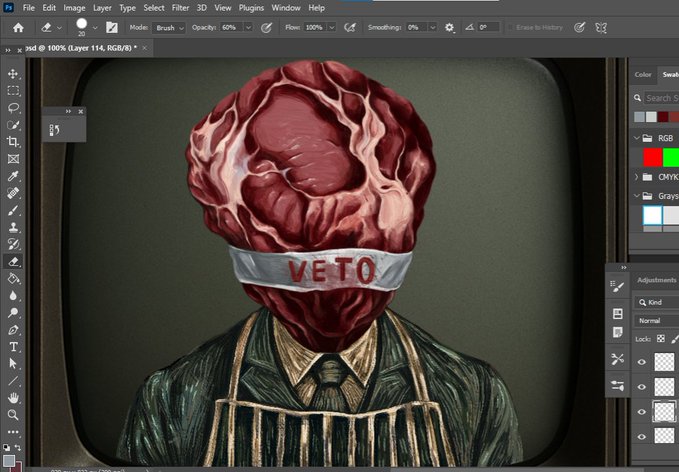This screenshot has width=679, height=472.
Task: Select the Crop tool
Action: click(13, 142)
